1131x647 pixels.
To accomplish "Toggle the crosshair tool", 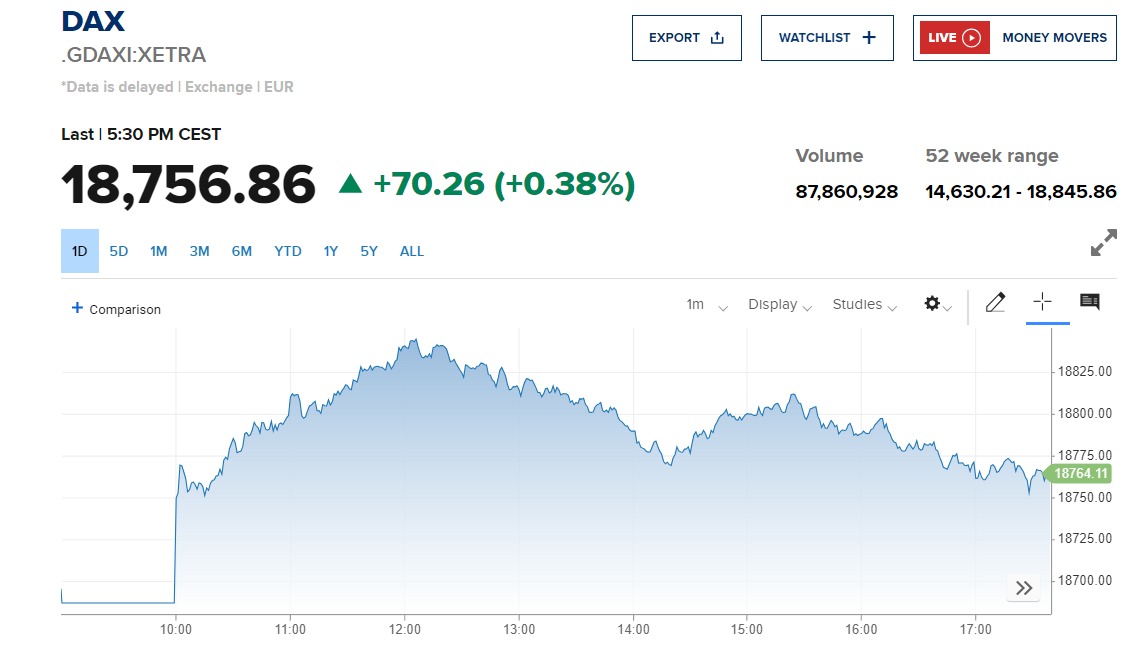I will (1042, 302).
